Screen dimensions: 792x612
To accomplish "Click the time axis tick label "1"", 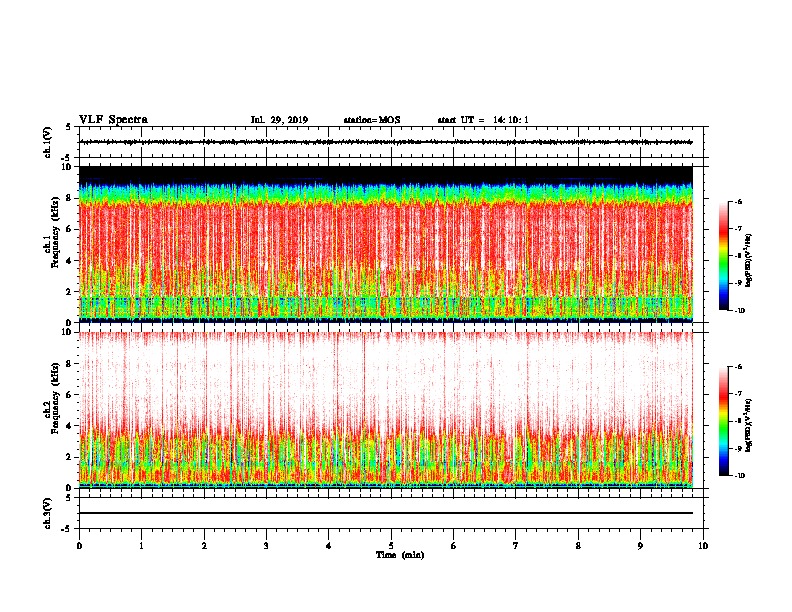I will (x=142, y=546).
